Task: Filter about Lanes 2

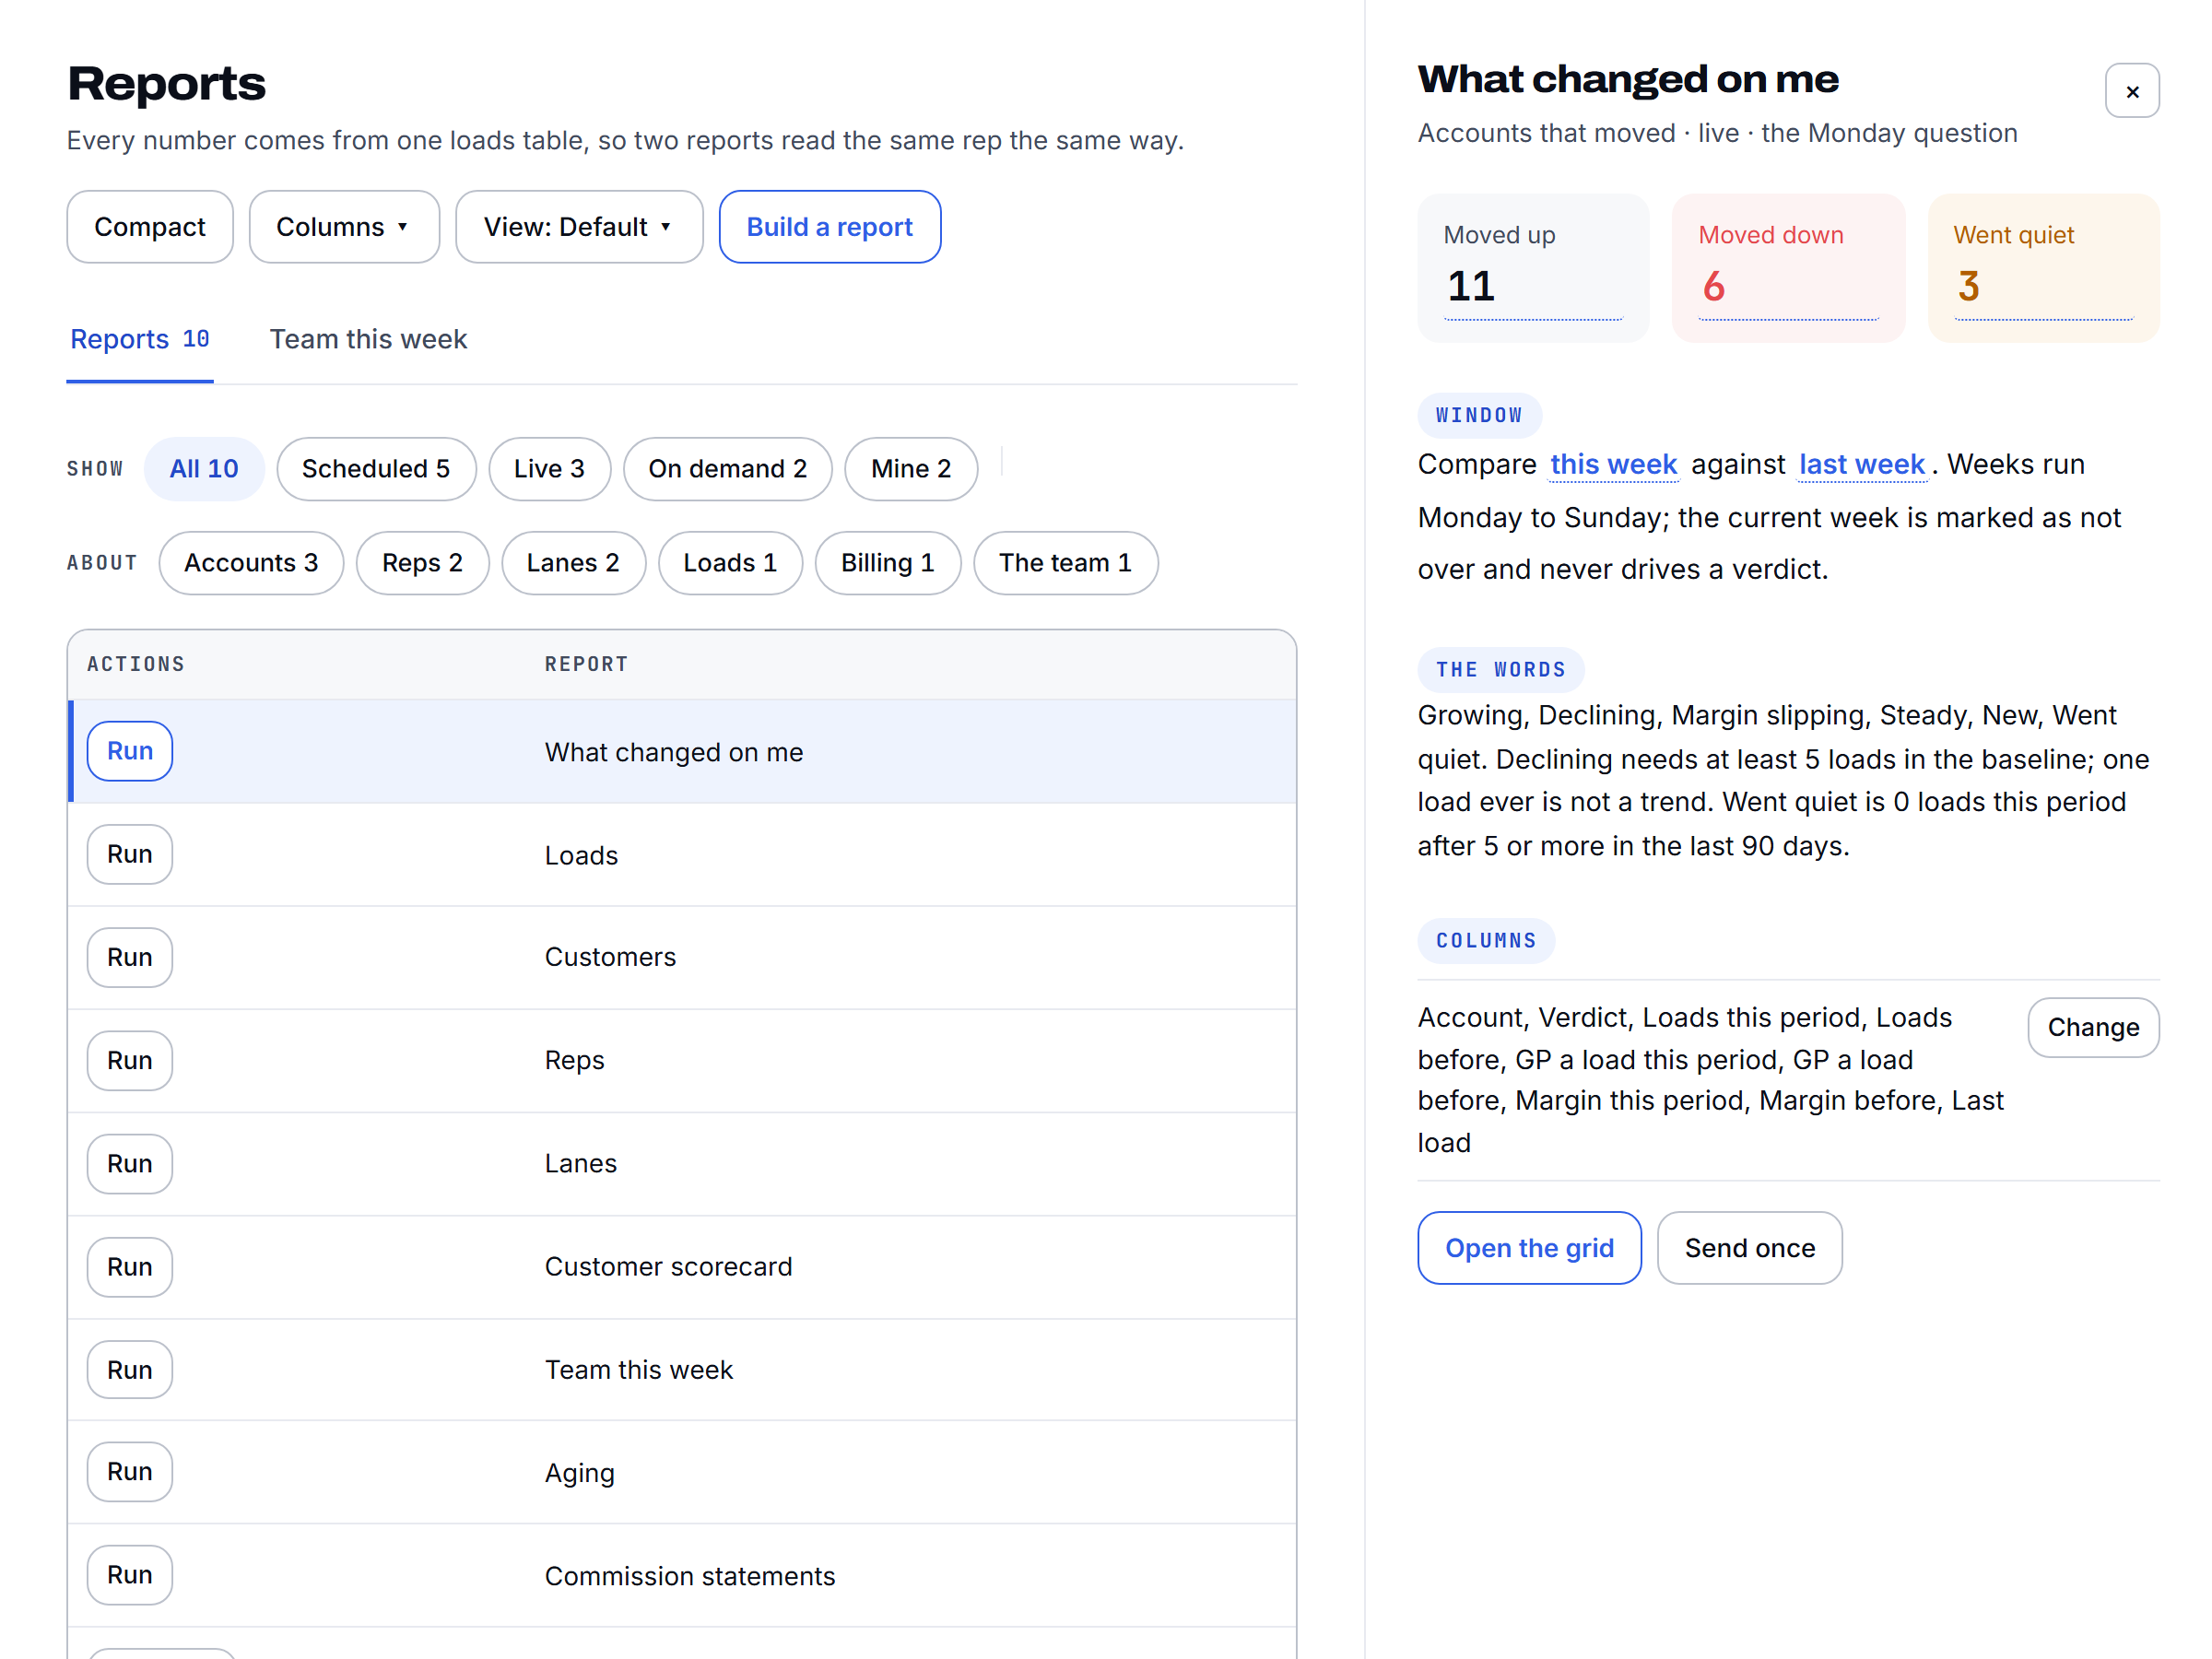Action: (573, 563)
